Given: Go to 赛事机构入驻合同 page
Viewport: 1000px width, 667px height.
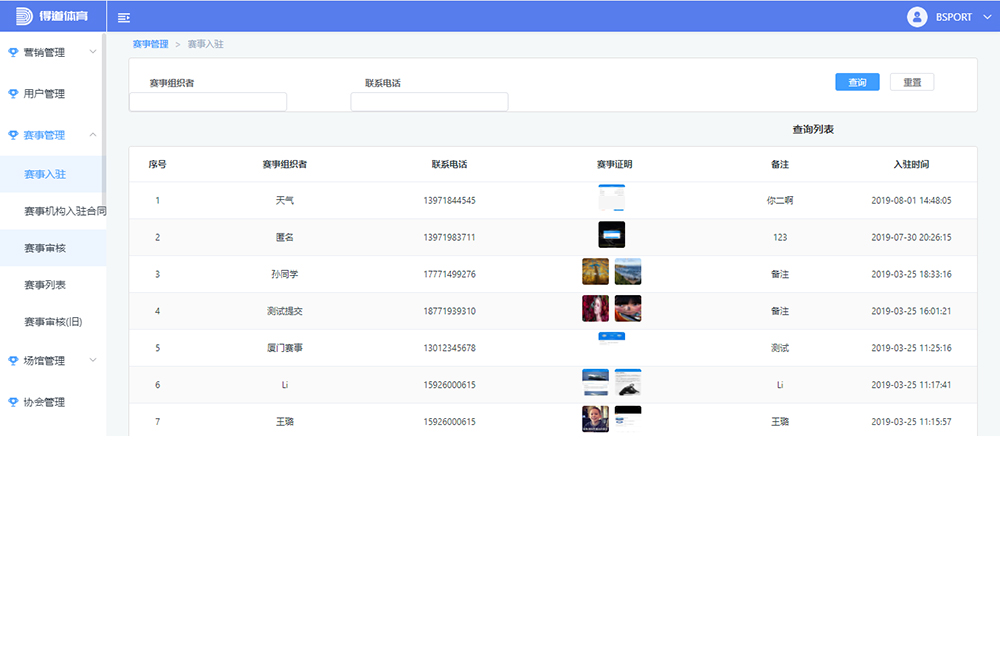Looking at the screenshot, I should click(65, 211).
